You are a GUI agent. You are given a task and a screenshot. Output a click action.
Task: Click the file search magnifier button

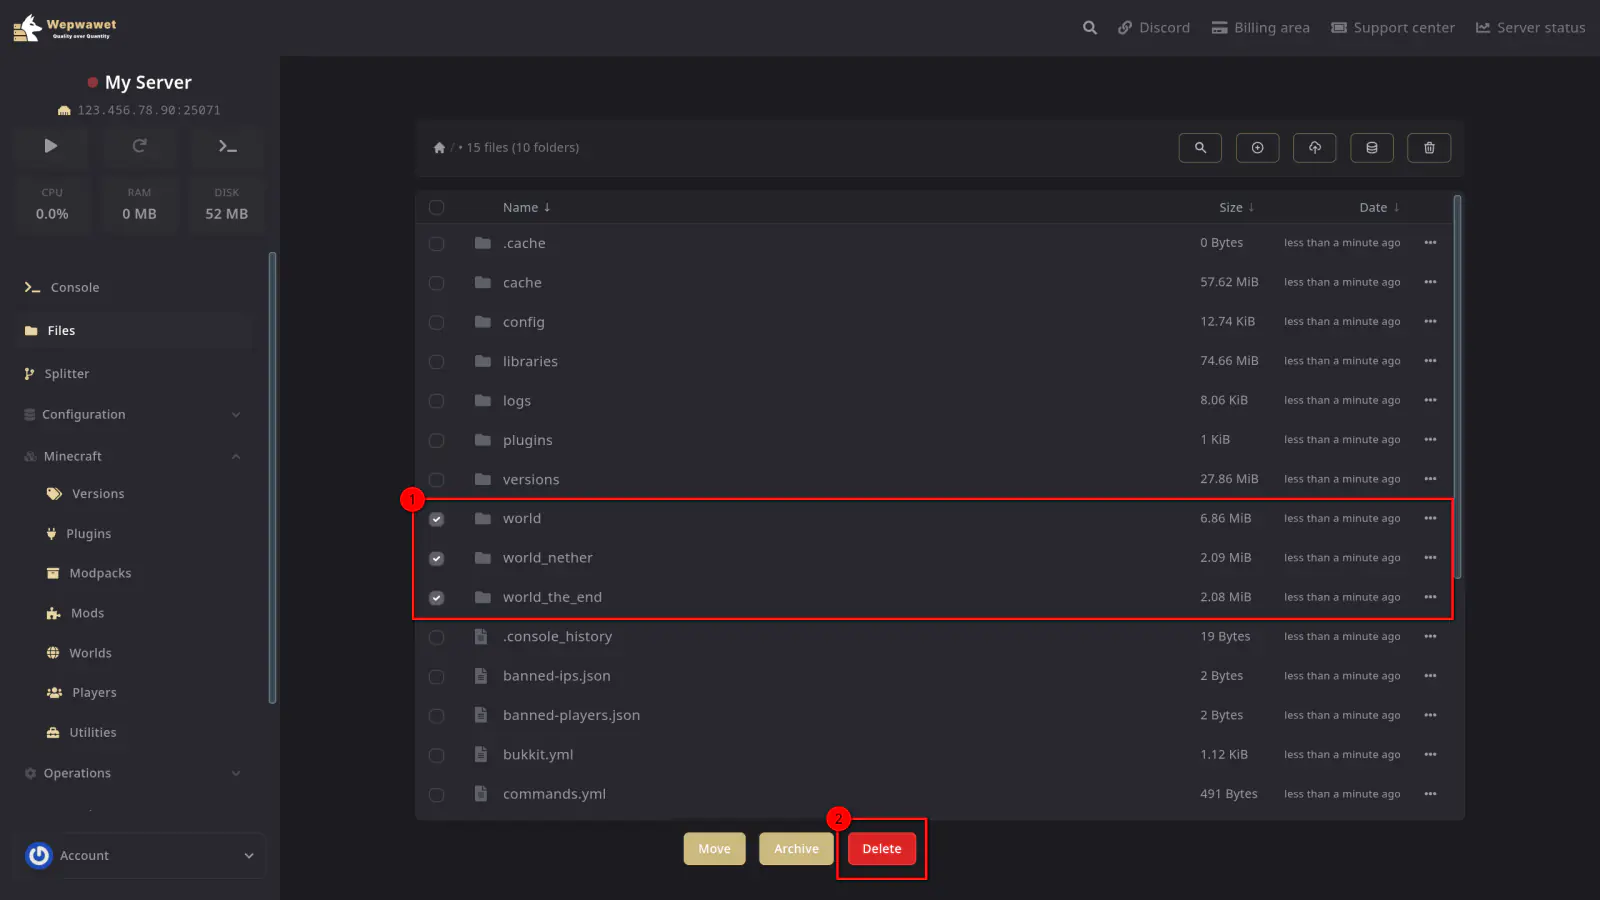1200,148
